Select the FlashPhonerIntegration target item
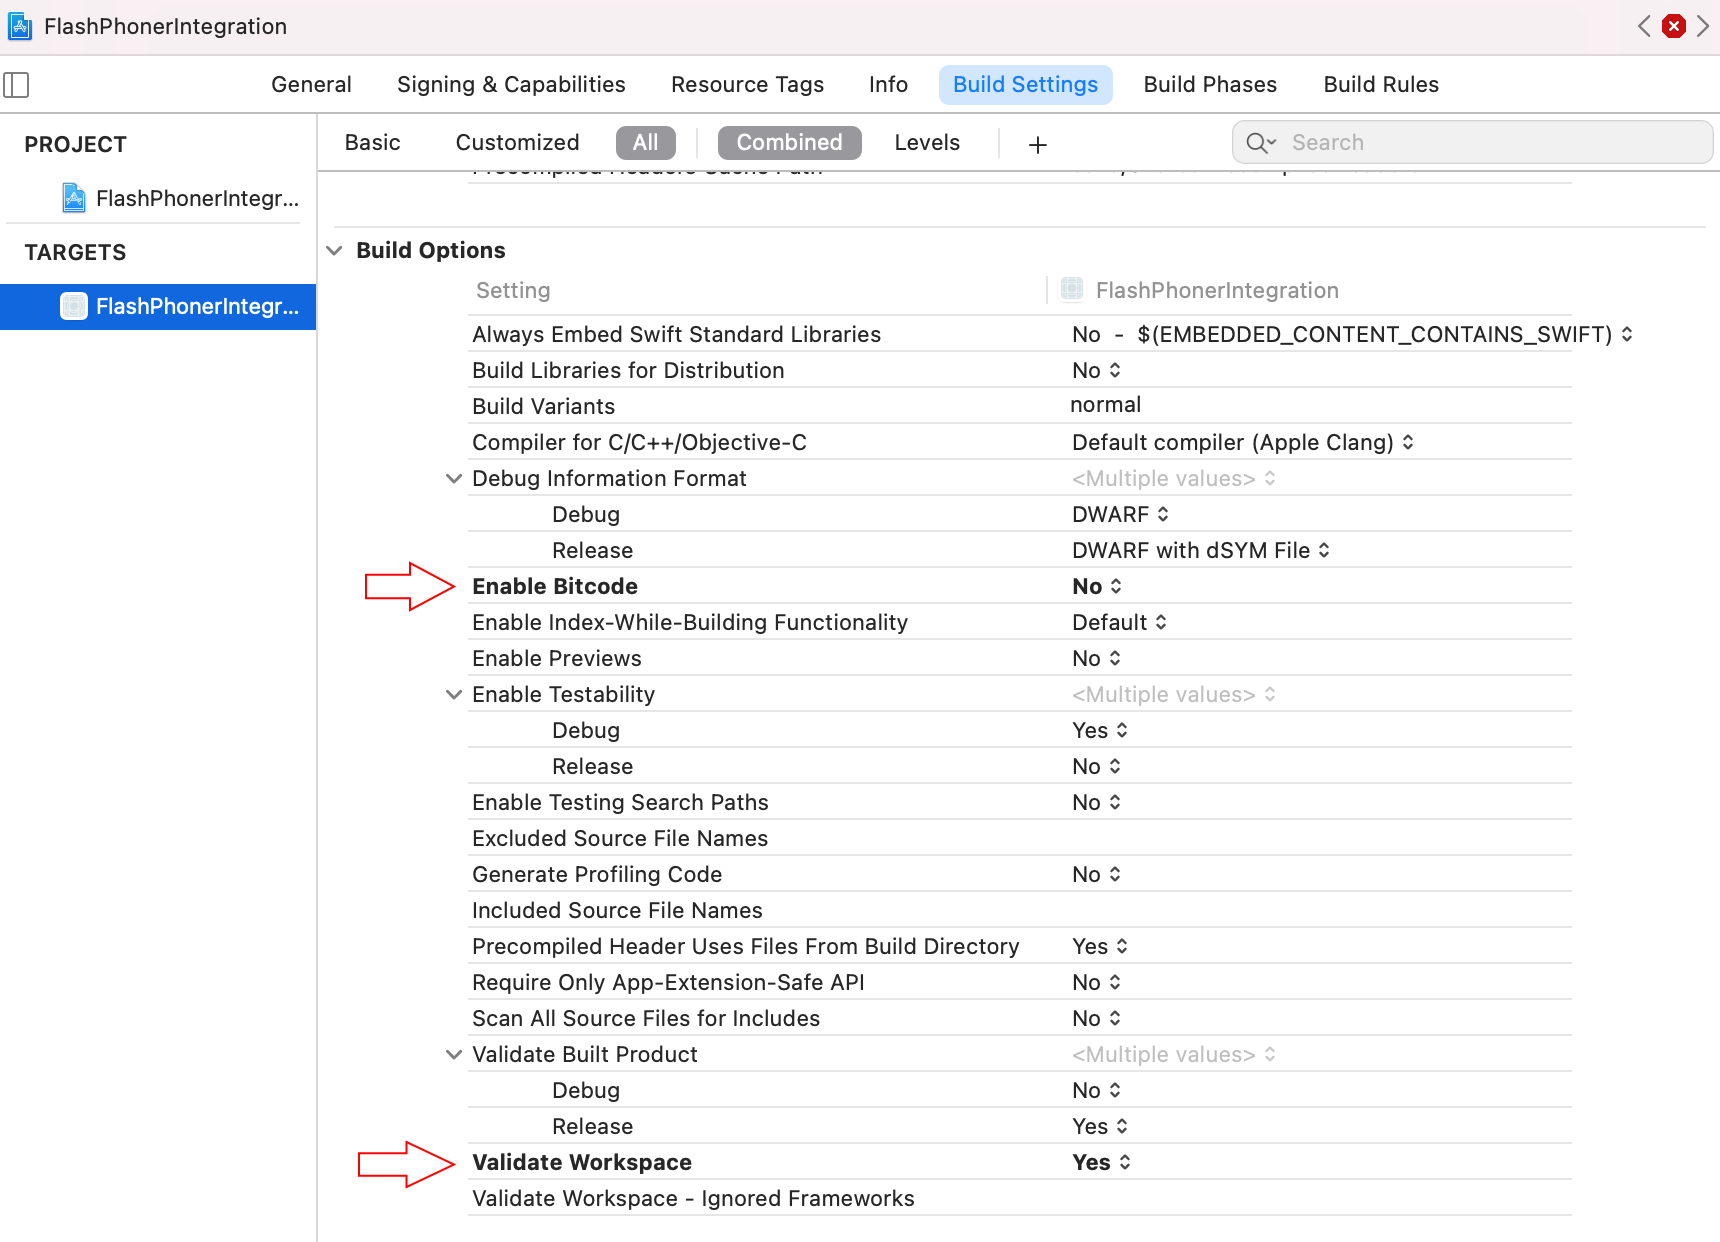The width and height of the screenshot is (1720, 1242). point(158,306)
